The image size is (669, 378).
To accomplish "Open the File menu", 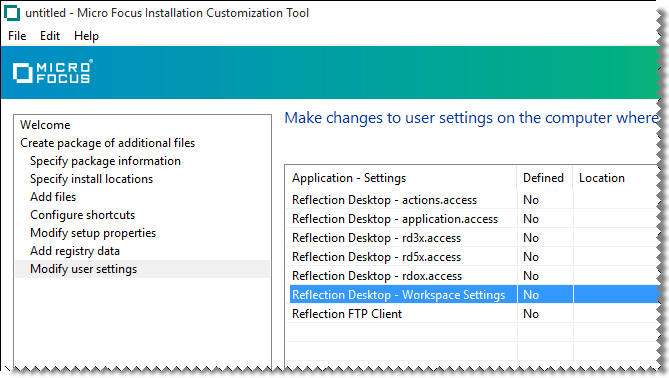I will coord(17,36).
